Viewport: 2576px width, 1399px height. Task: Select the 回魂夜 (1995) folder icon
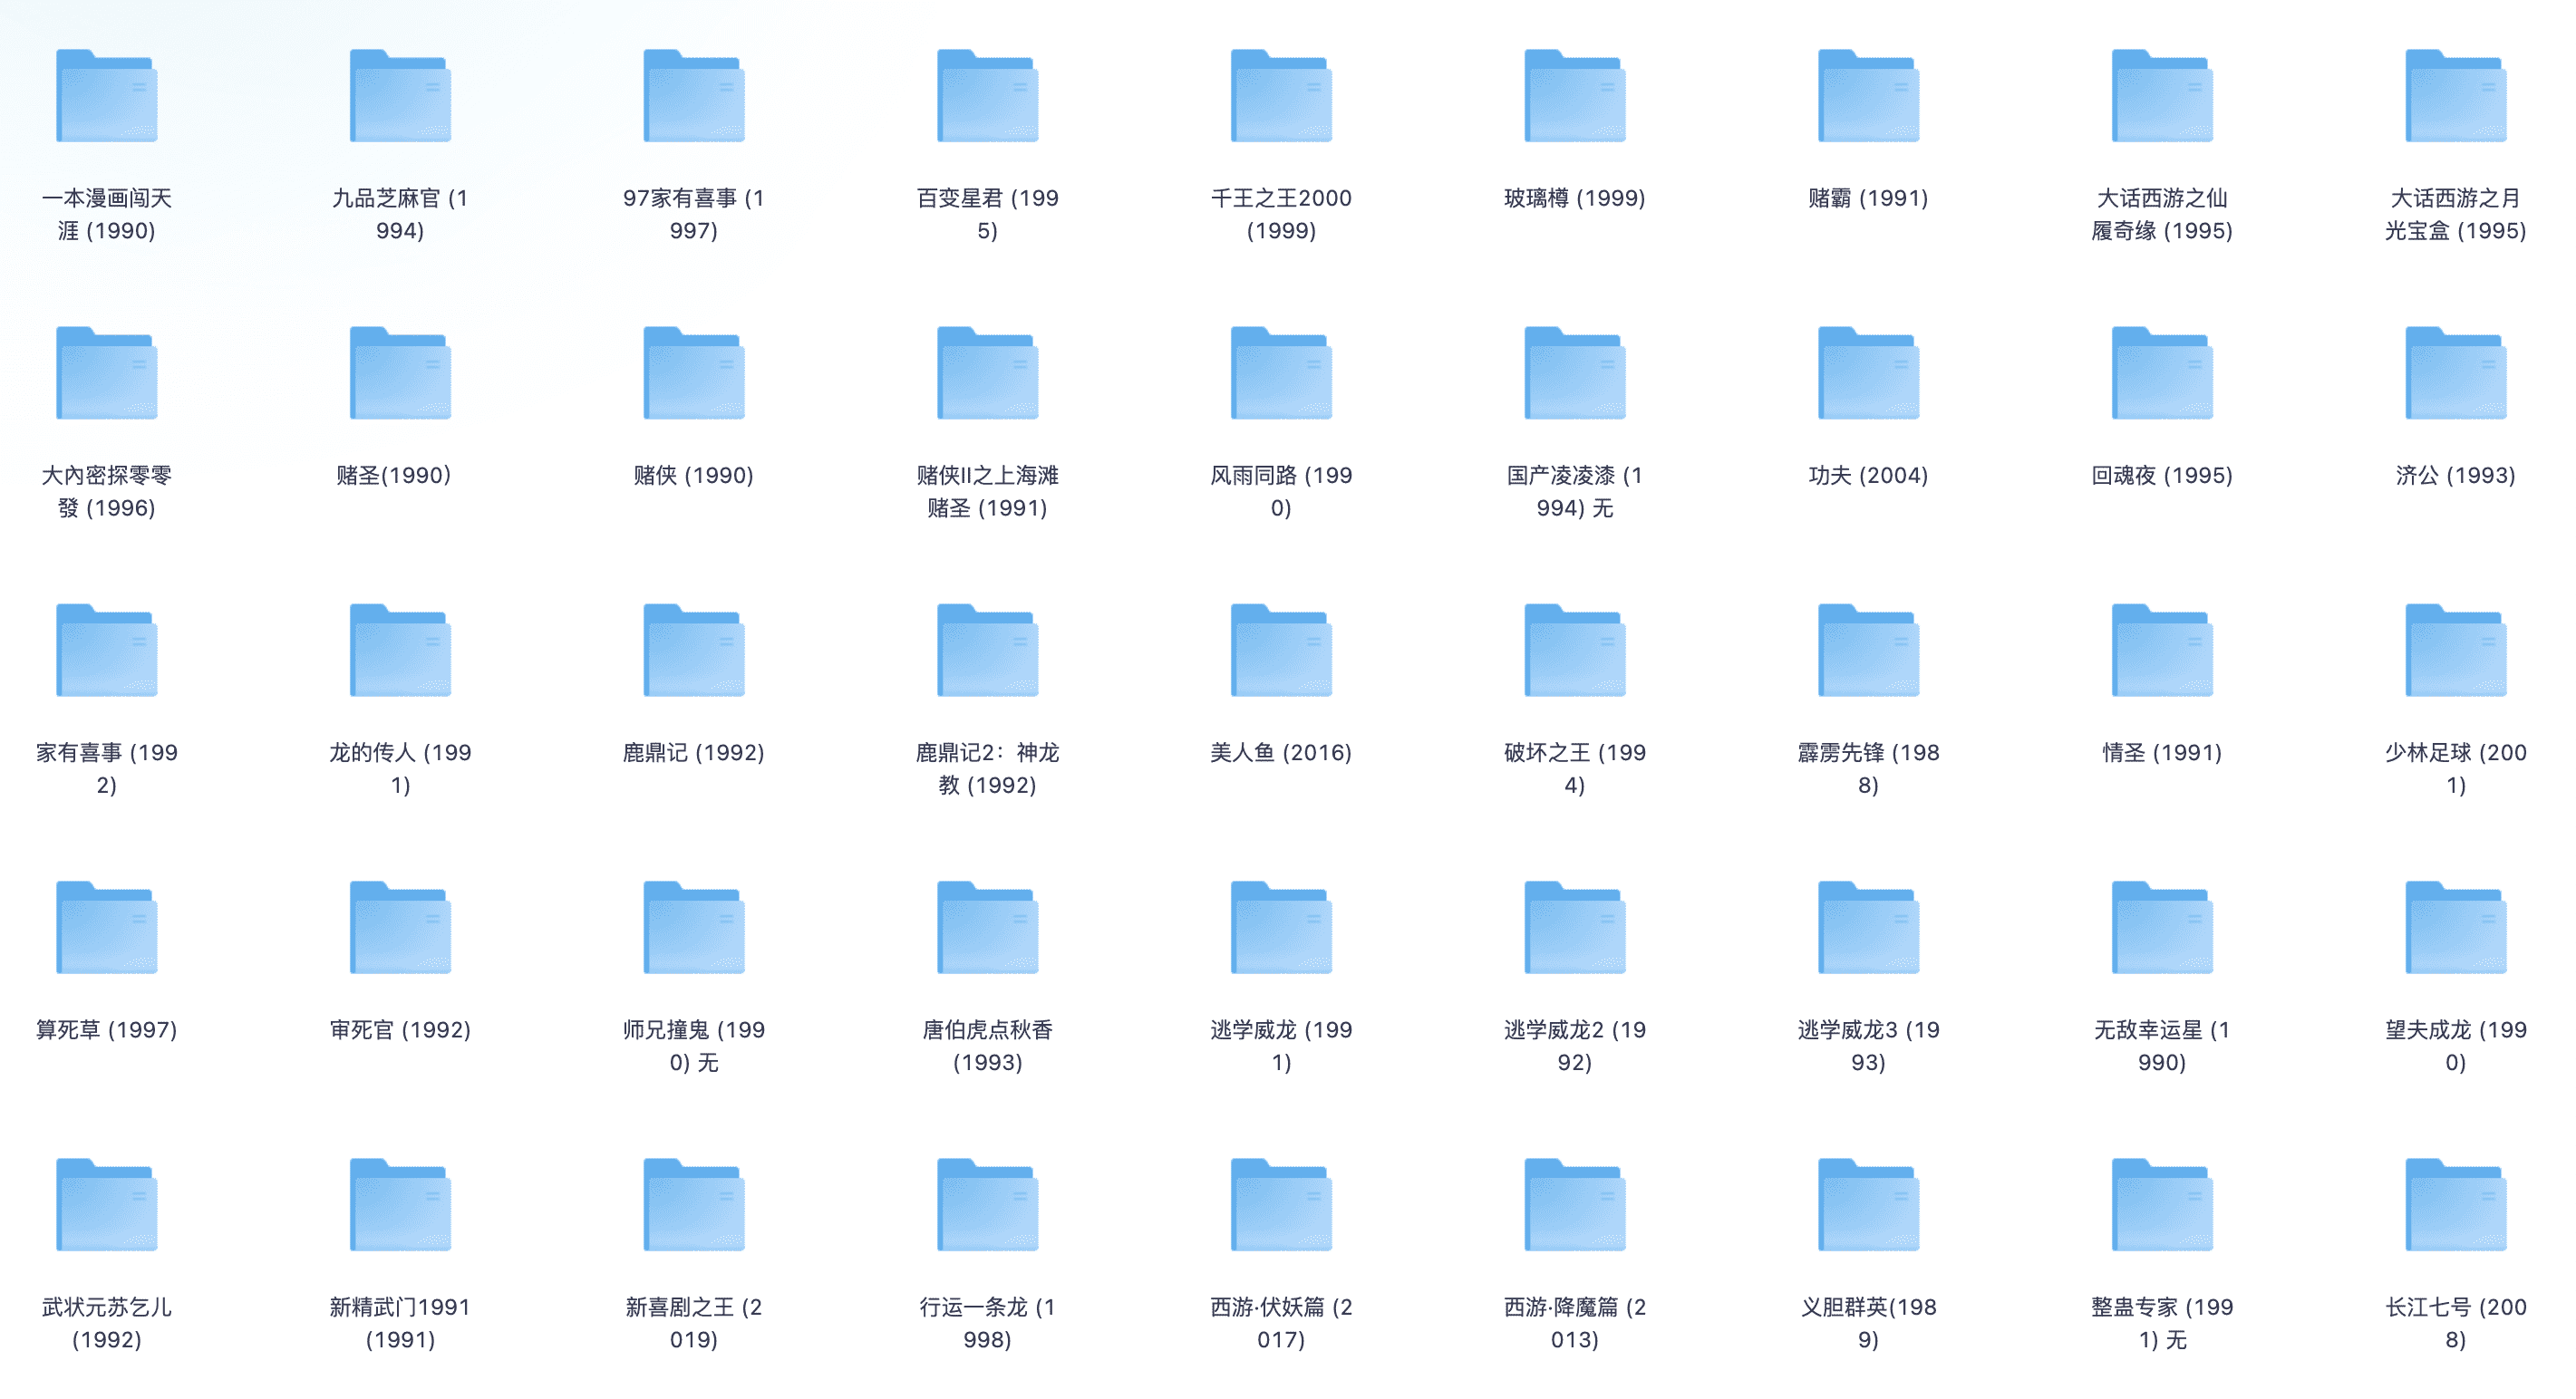point(2162,373)
